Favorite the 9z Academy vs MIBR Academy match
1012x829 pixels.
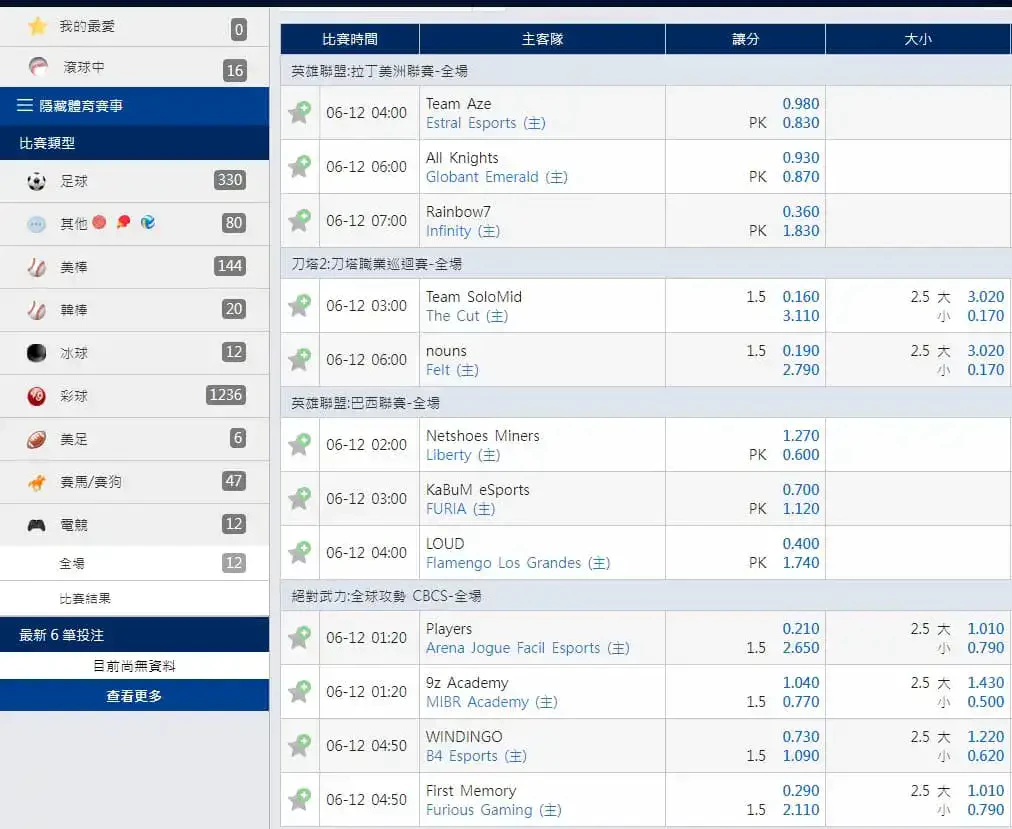pos(300,691)
